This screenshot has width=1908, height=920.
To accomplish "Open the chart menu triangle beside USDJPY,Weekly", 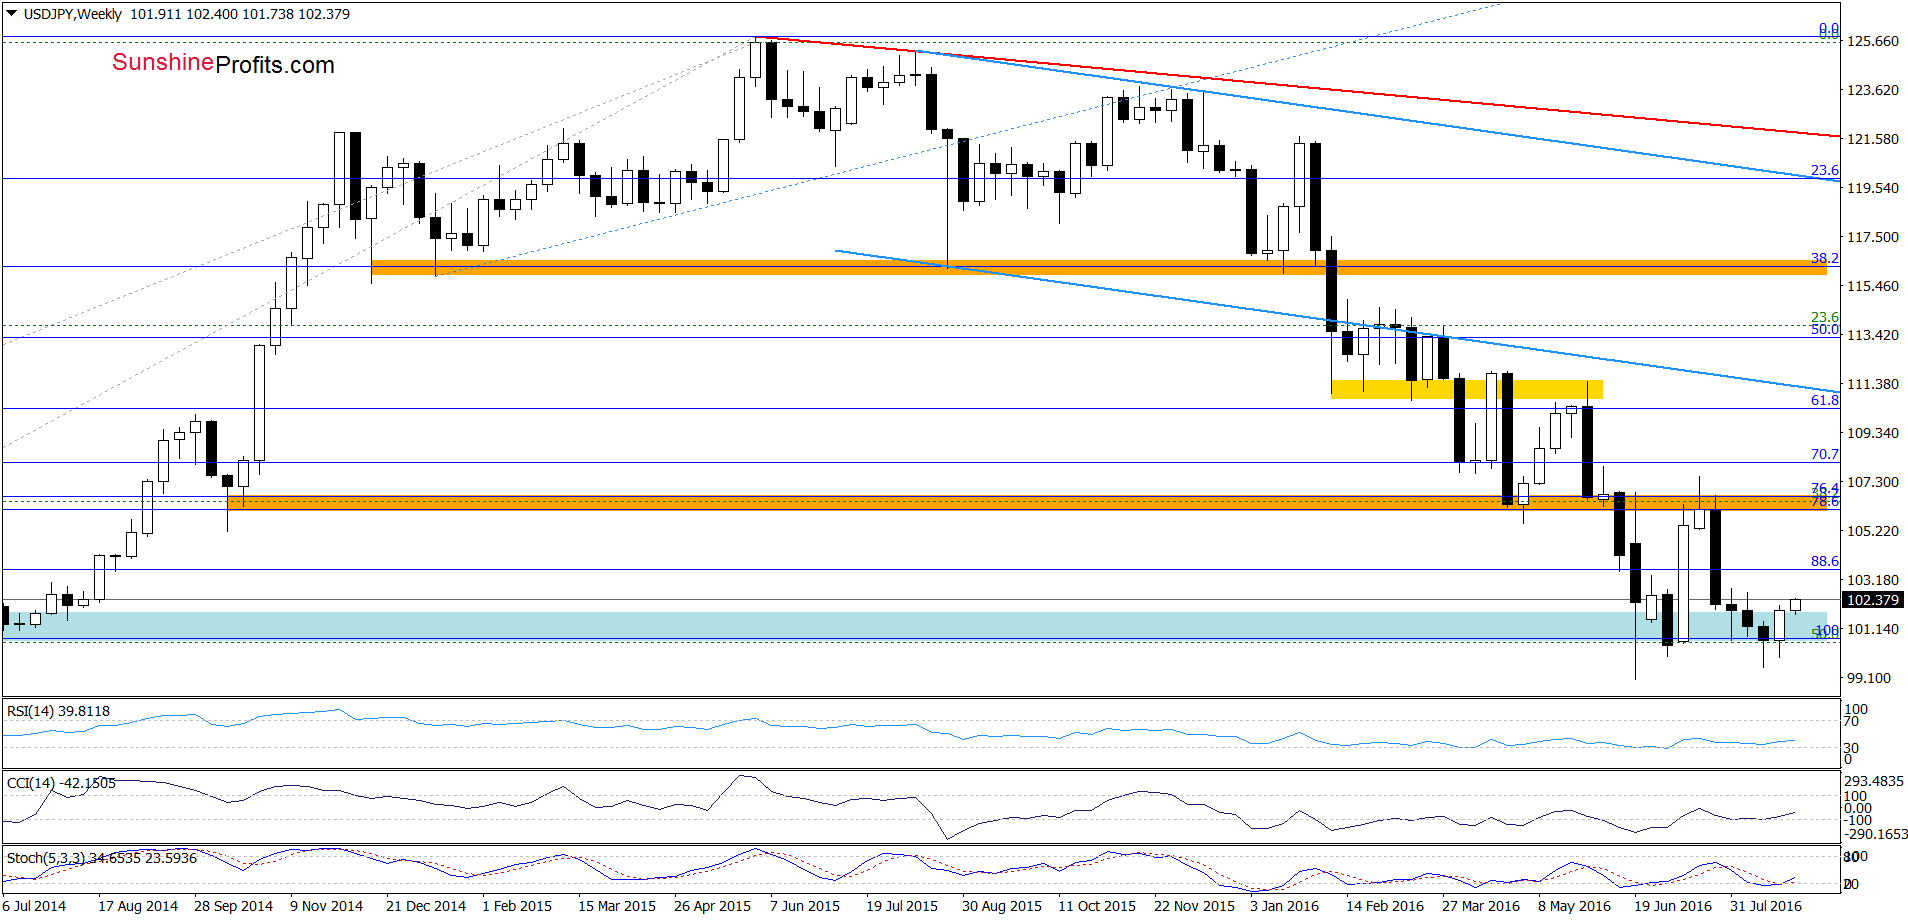I will (12, 14).
